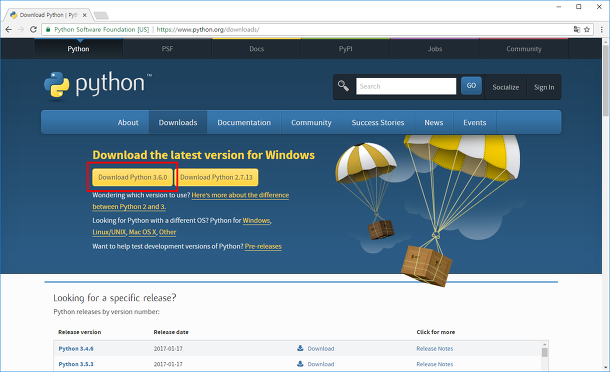
Task: Click Download Python 2.7.13 button
Action: pyautogui.click(x=216, y=177)
